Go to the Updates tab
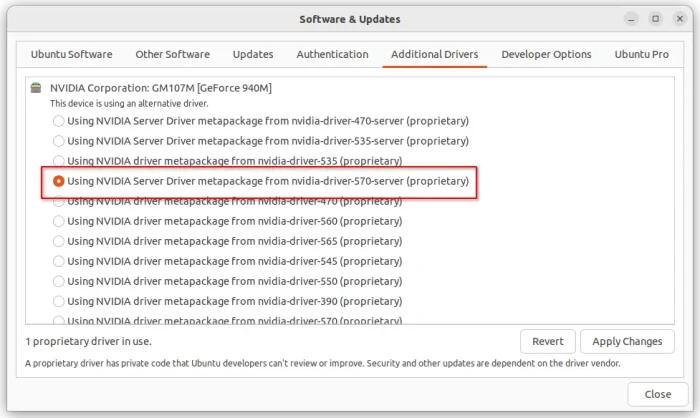The height and width of the screenshot is (418, 700). 253,54
